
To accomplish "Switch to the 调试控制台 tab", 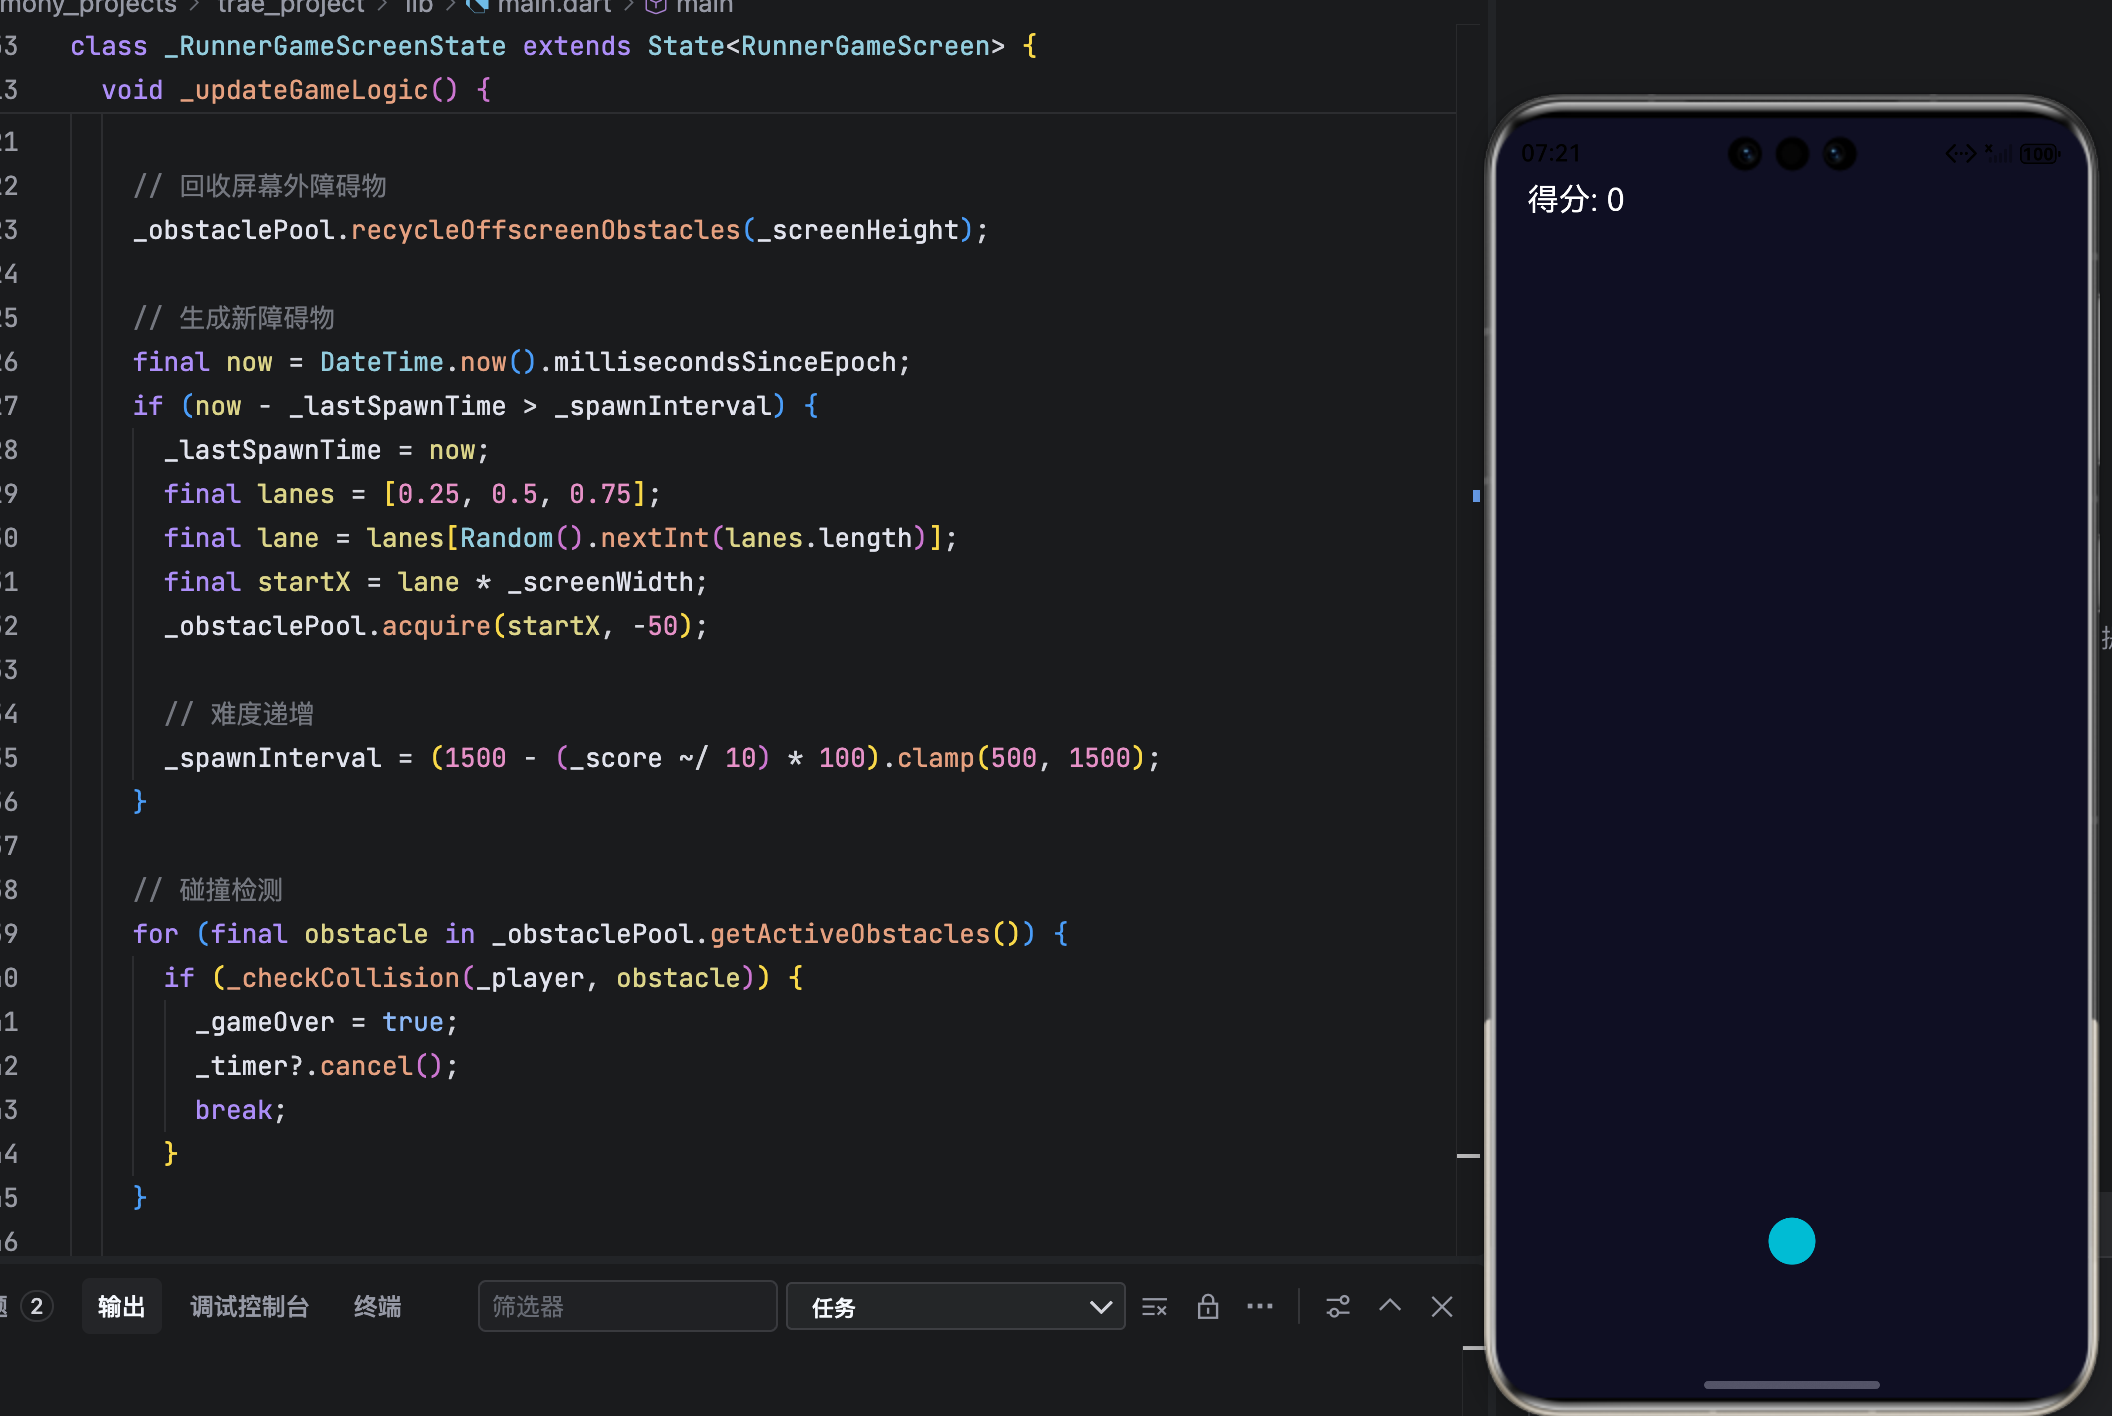I will [249, 1307].
